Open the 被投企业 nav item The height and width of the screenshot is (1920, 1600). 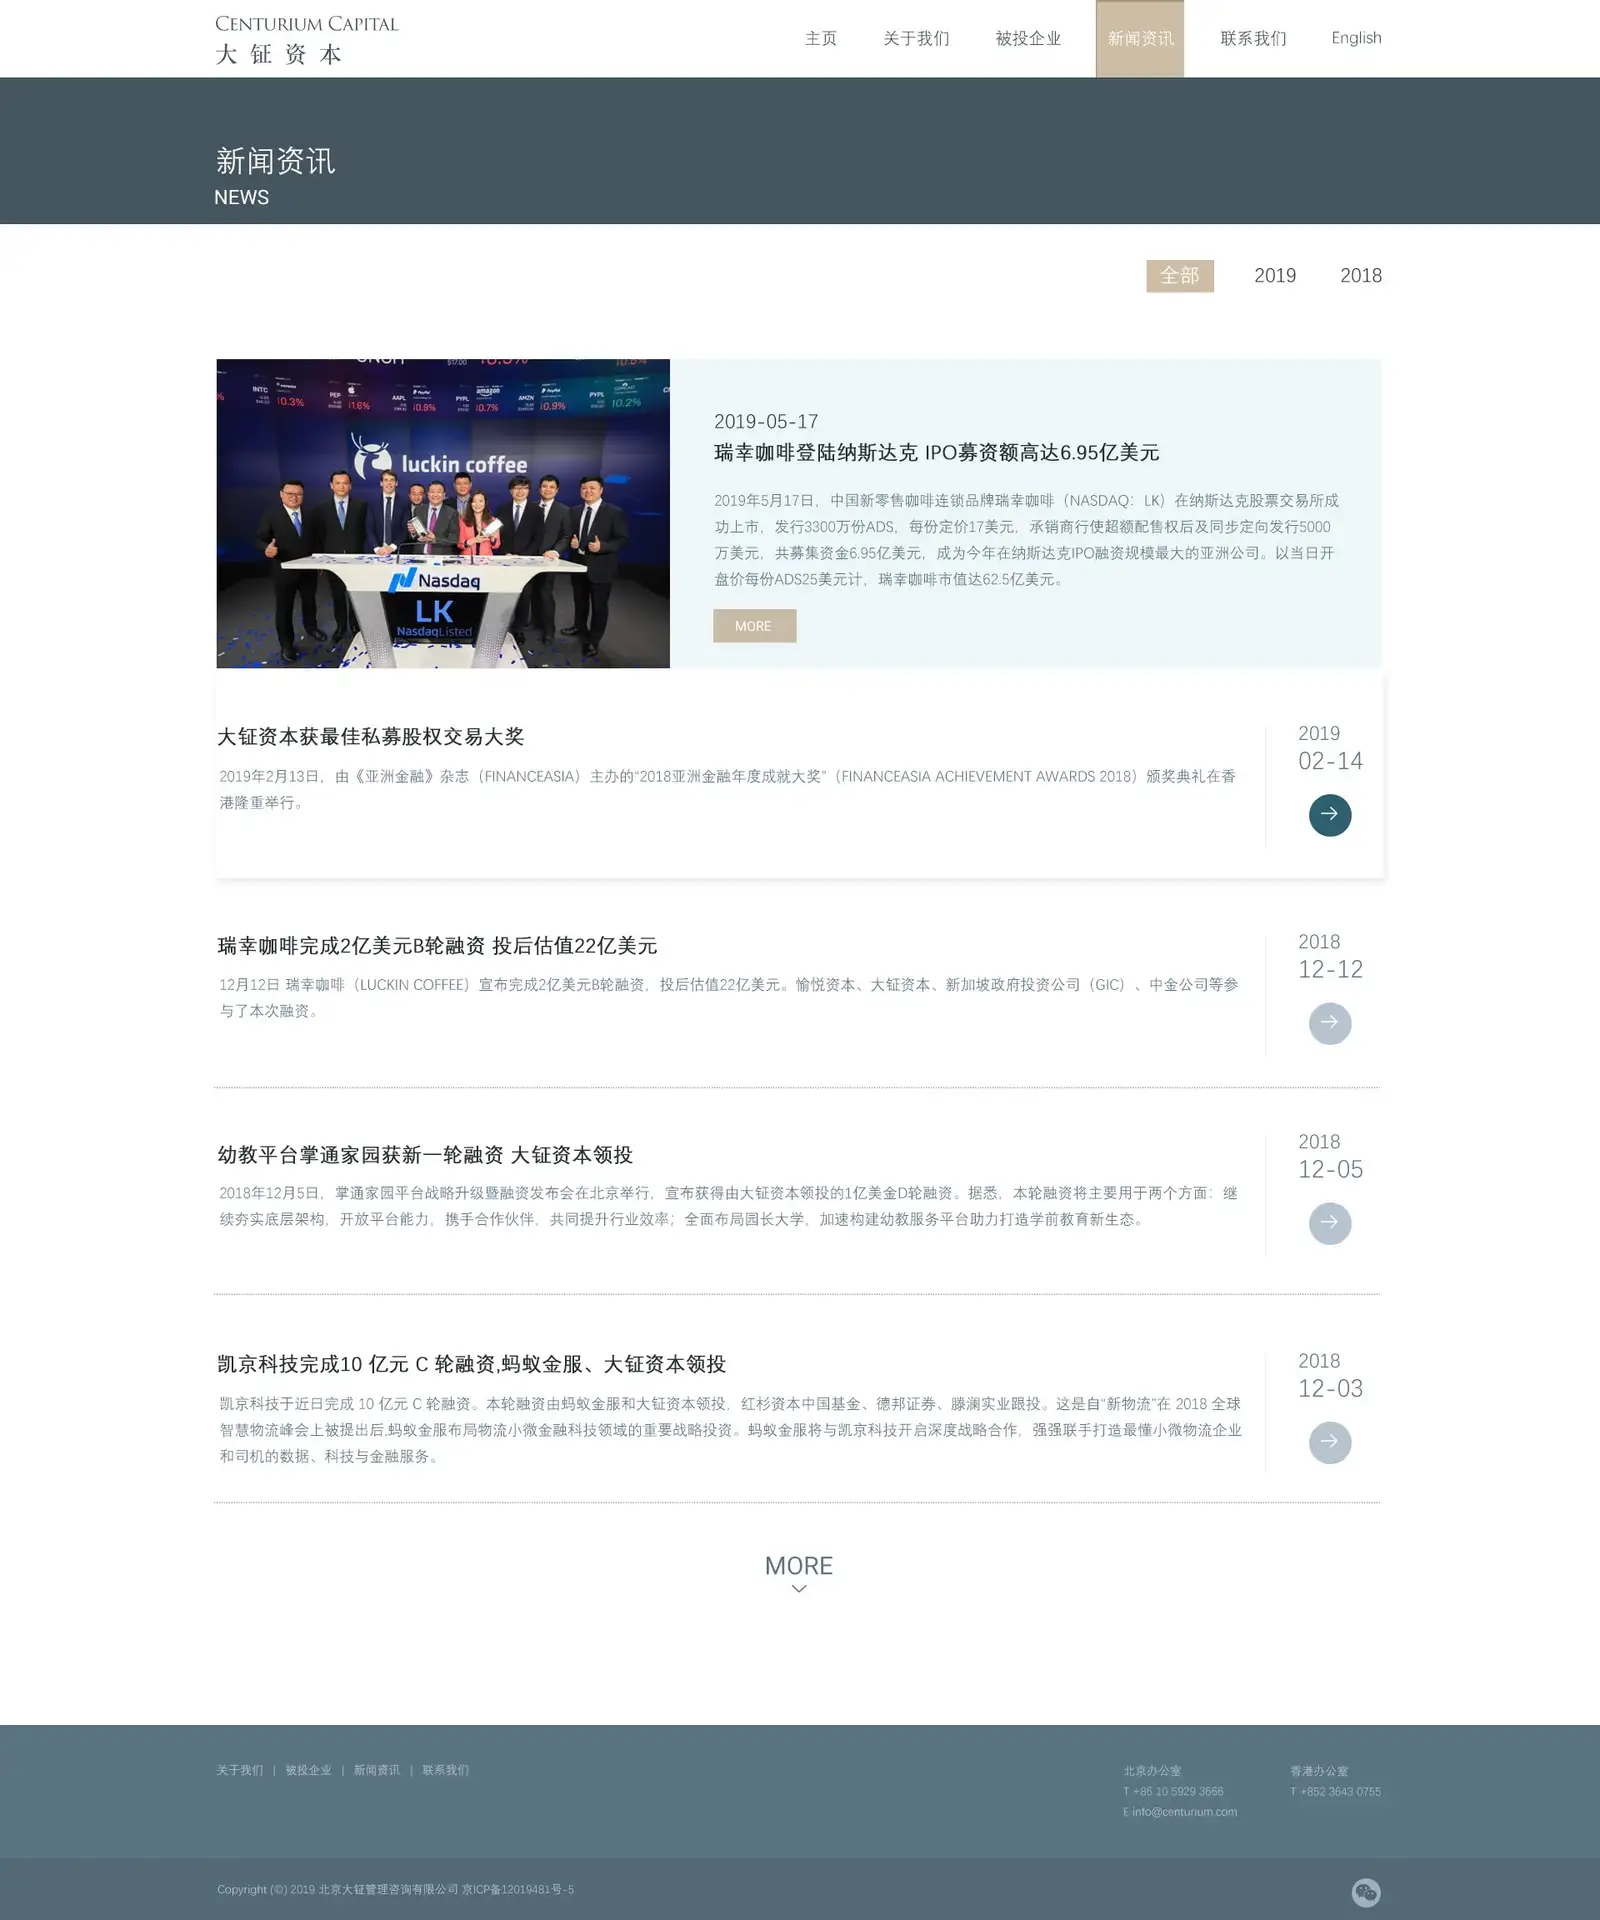click(1028, 39)
